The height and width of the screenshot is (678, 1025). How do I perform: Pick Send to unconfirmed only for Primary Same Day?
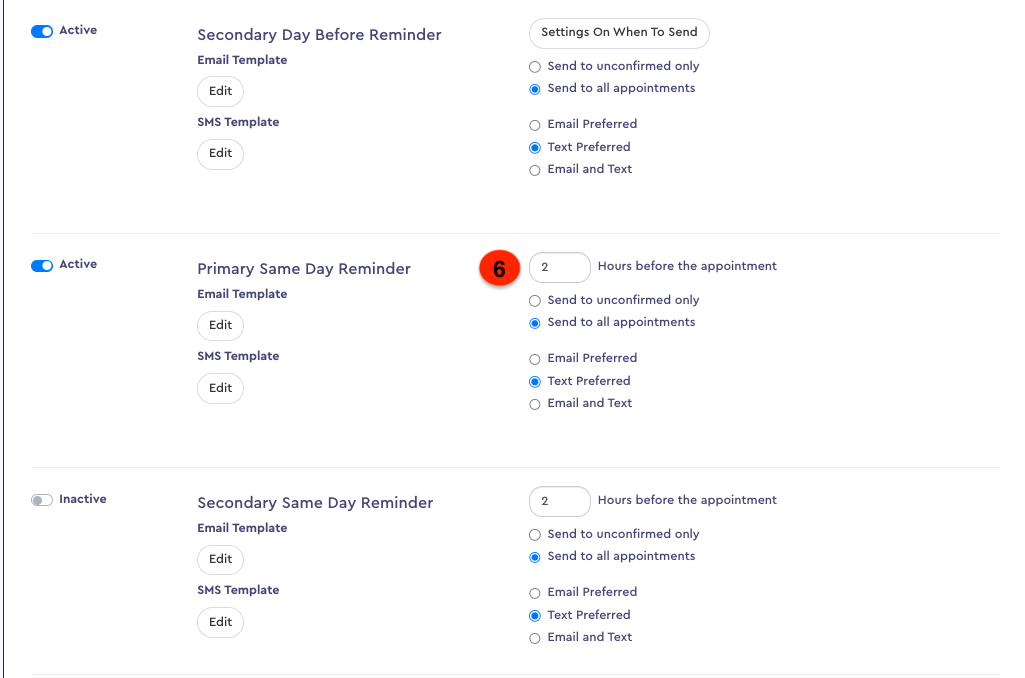click(x=534, y=300)
